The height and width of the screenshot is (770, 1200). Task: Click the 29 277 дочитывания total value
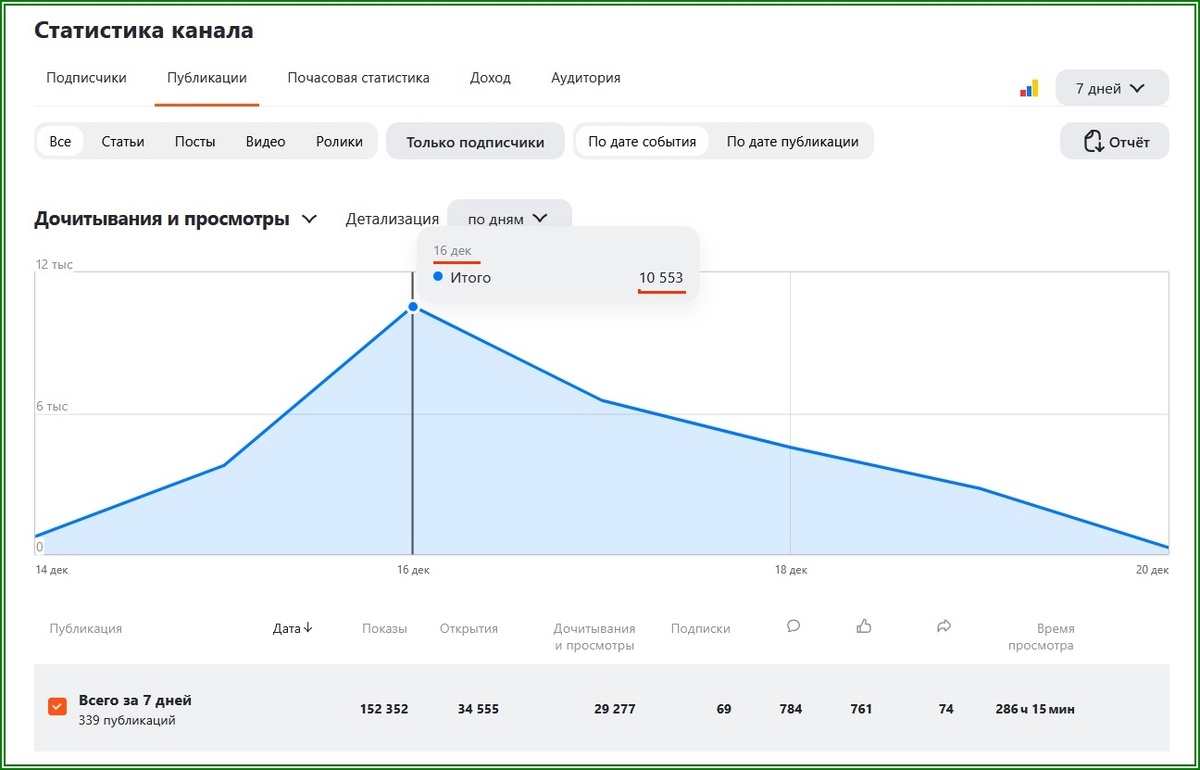[x=614, y=709]
